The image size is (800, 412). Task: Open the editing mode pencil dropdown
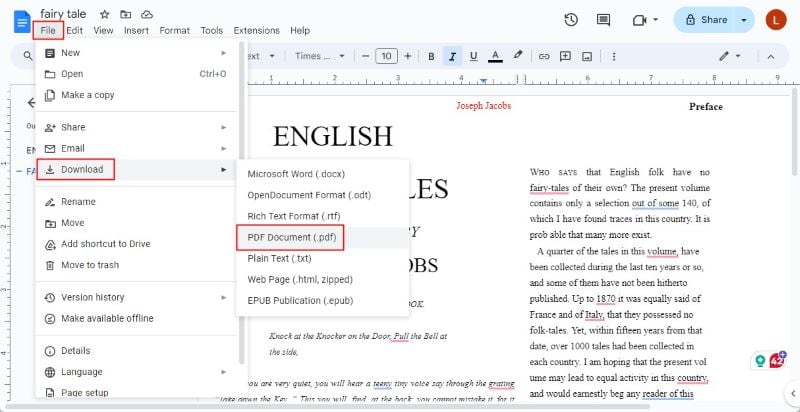pos(730,56)
